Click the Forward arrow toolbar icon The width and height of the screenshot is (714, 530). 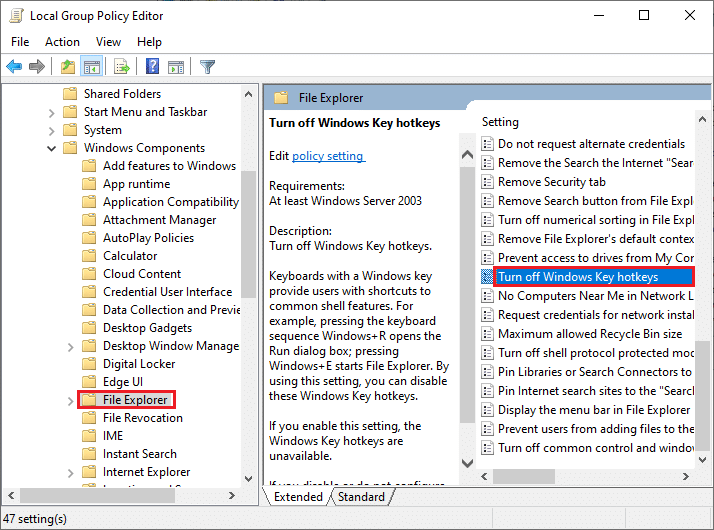pos(37,67)
